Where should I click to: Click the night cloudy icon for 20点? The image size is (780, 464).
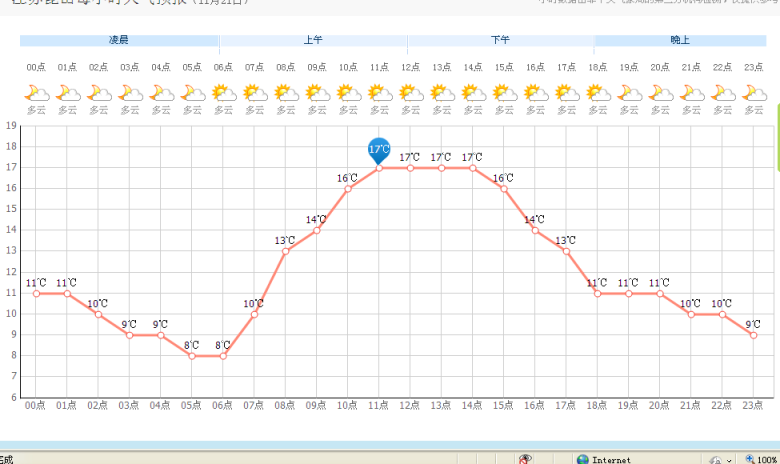click(x=659, y=93)
